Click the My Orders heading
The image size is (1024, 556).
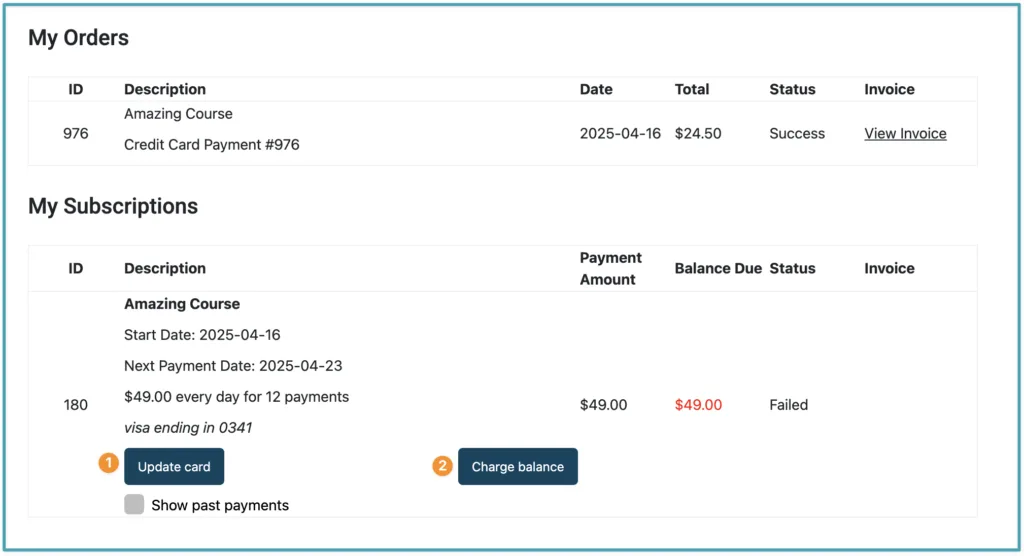[78, 38]
